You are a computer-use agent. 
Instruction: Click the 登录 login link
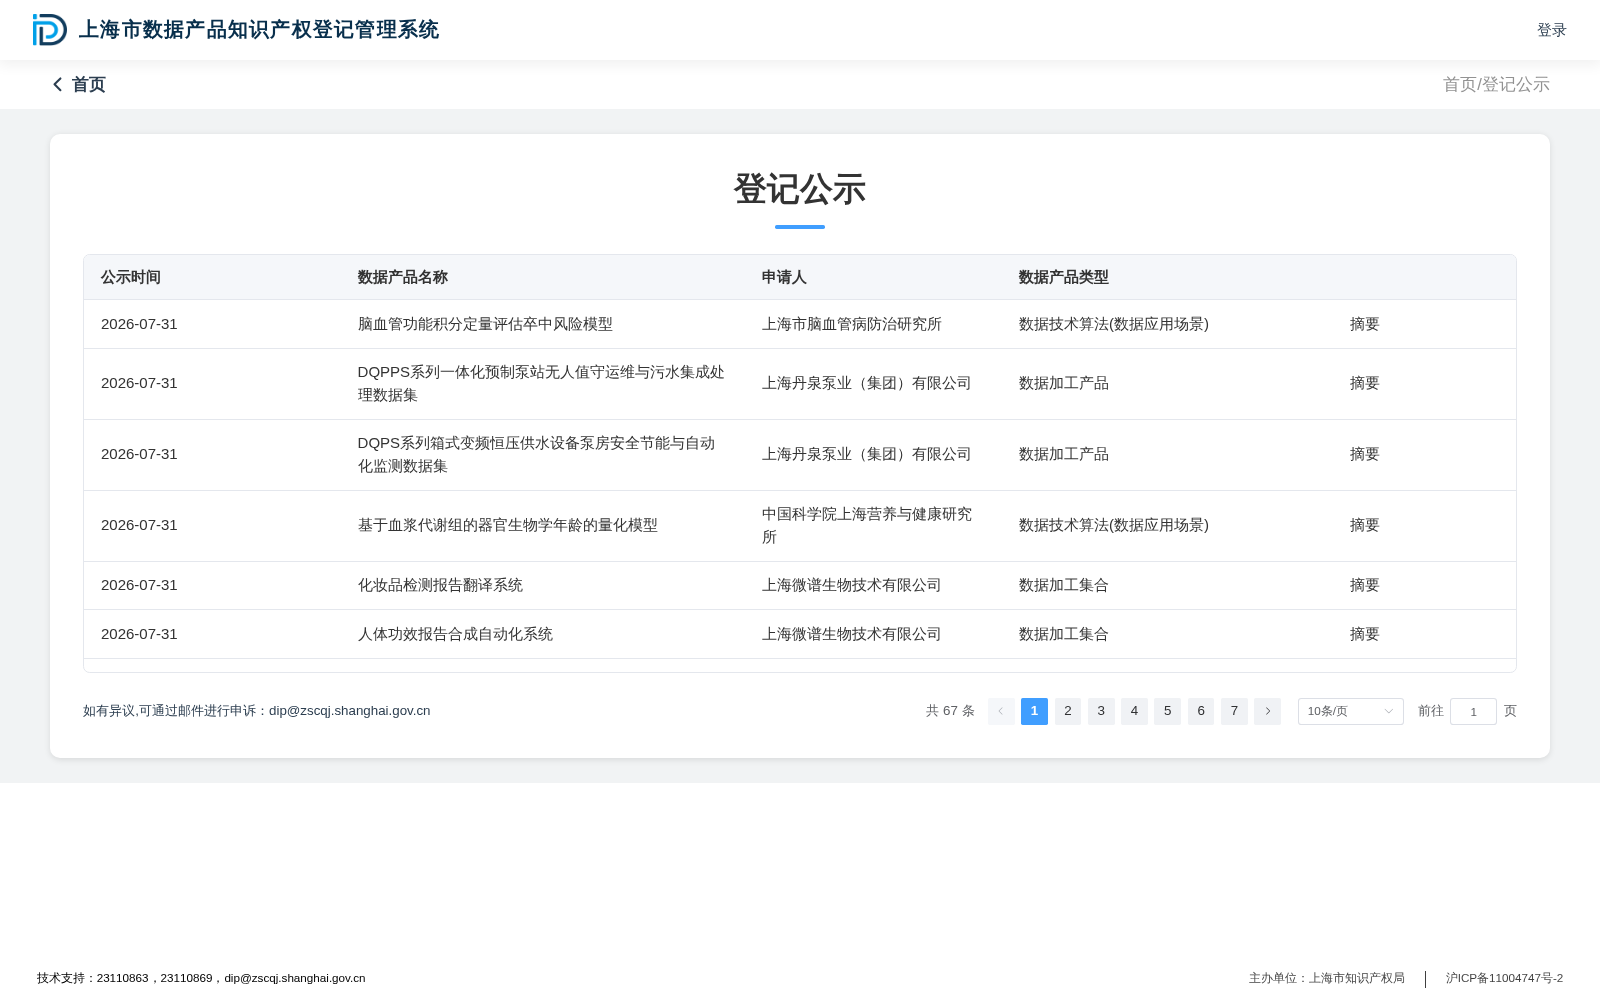(x=1552, y=30)
